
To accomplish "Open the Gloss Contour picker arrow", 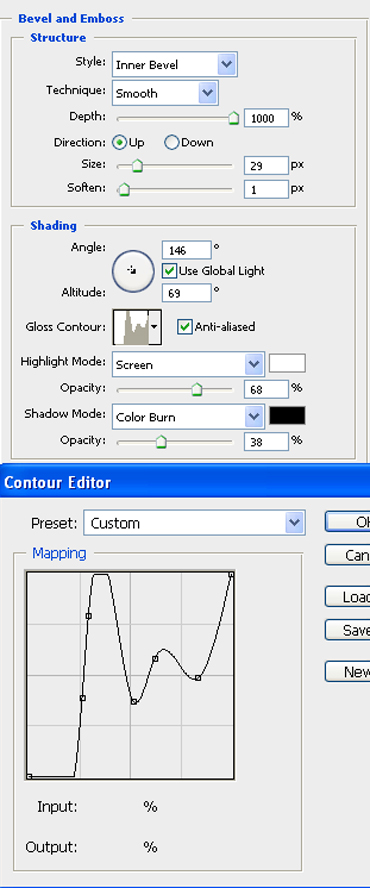I will click(155, 327).
